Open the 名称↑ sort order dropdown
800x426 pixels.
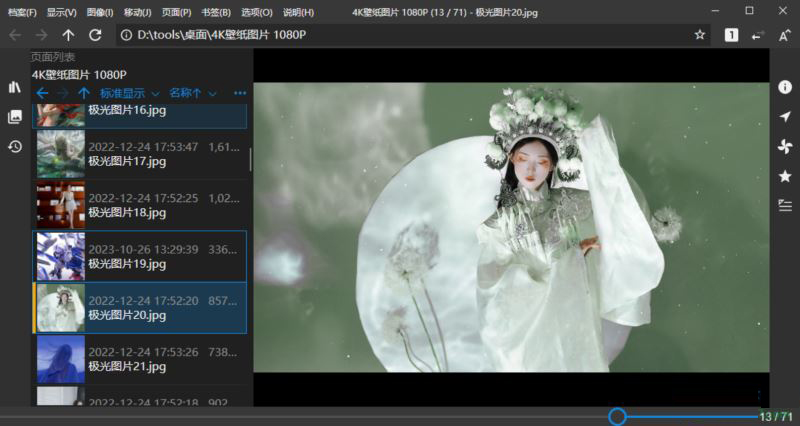[193, 93]
